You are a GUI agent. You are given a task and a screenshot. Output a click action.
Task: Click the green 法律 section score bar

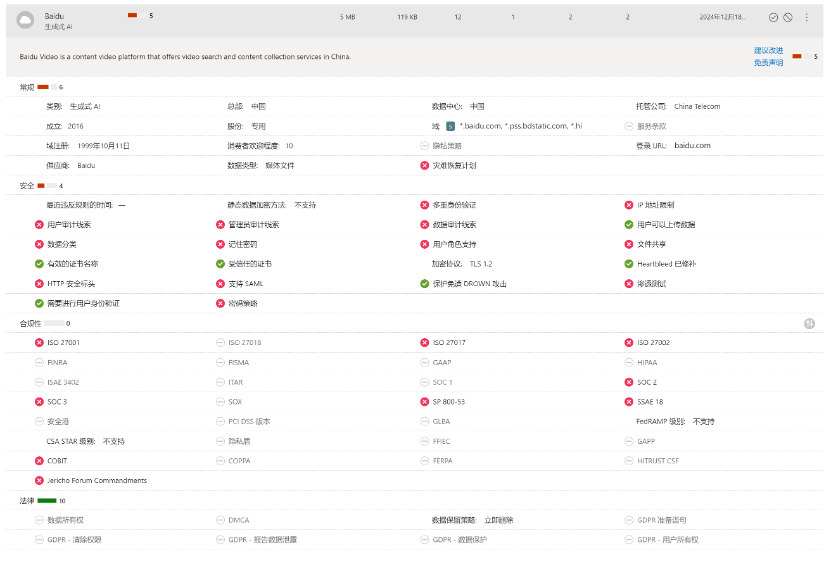point(47,501)
